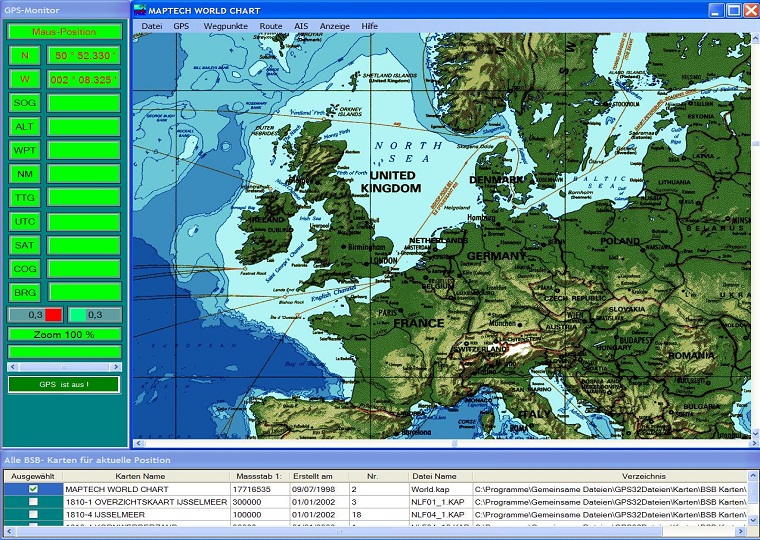Click the file name NLF01_1.KAP
The image size is (760, 540).
click(x=438, y=502)
